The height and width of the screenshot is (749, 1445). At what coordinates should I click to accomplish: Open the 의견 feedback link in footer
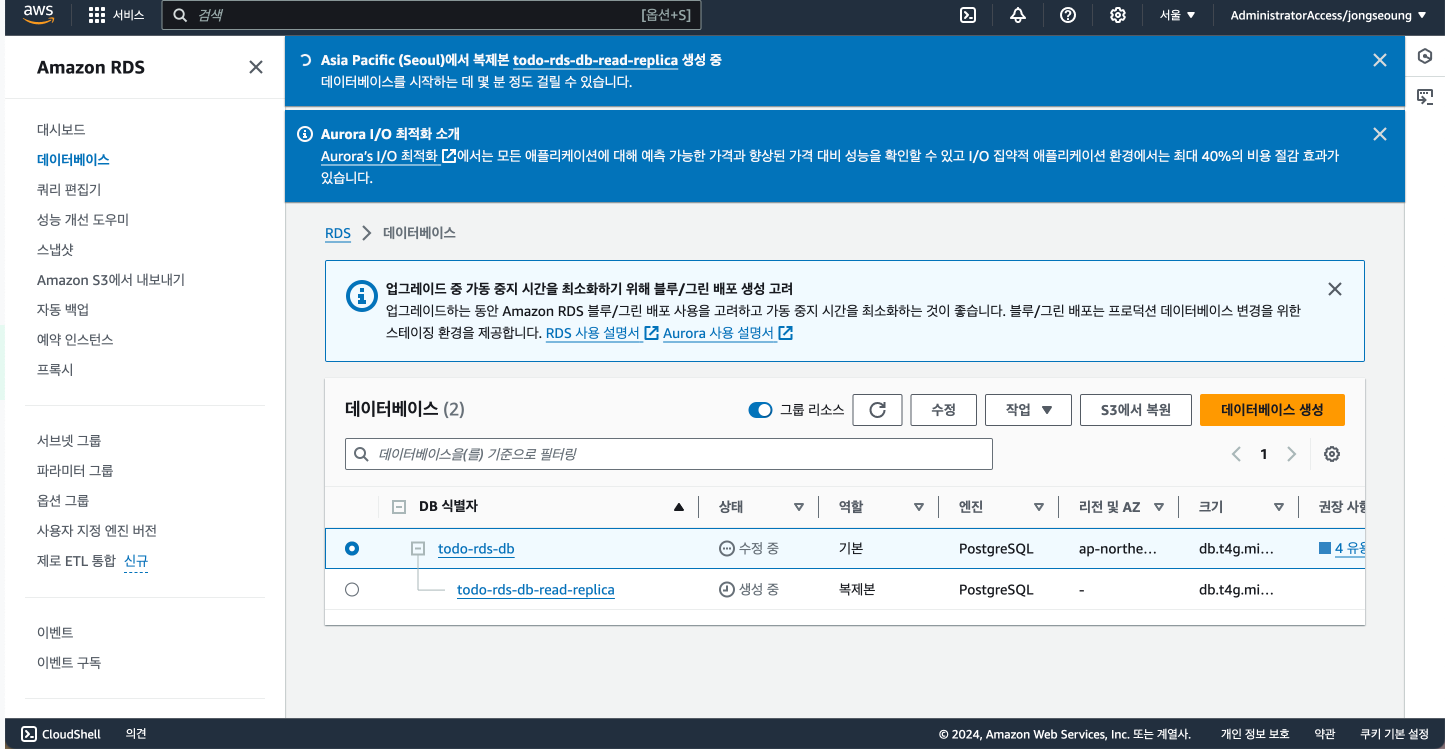coord(136,734)
